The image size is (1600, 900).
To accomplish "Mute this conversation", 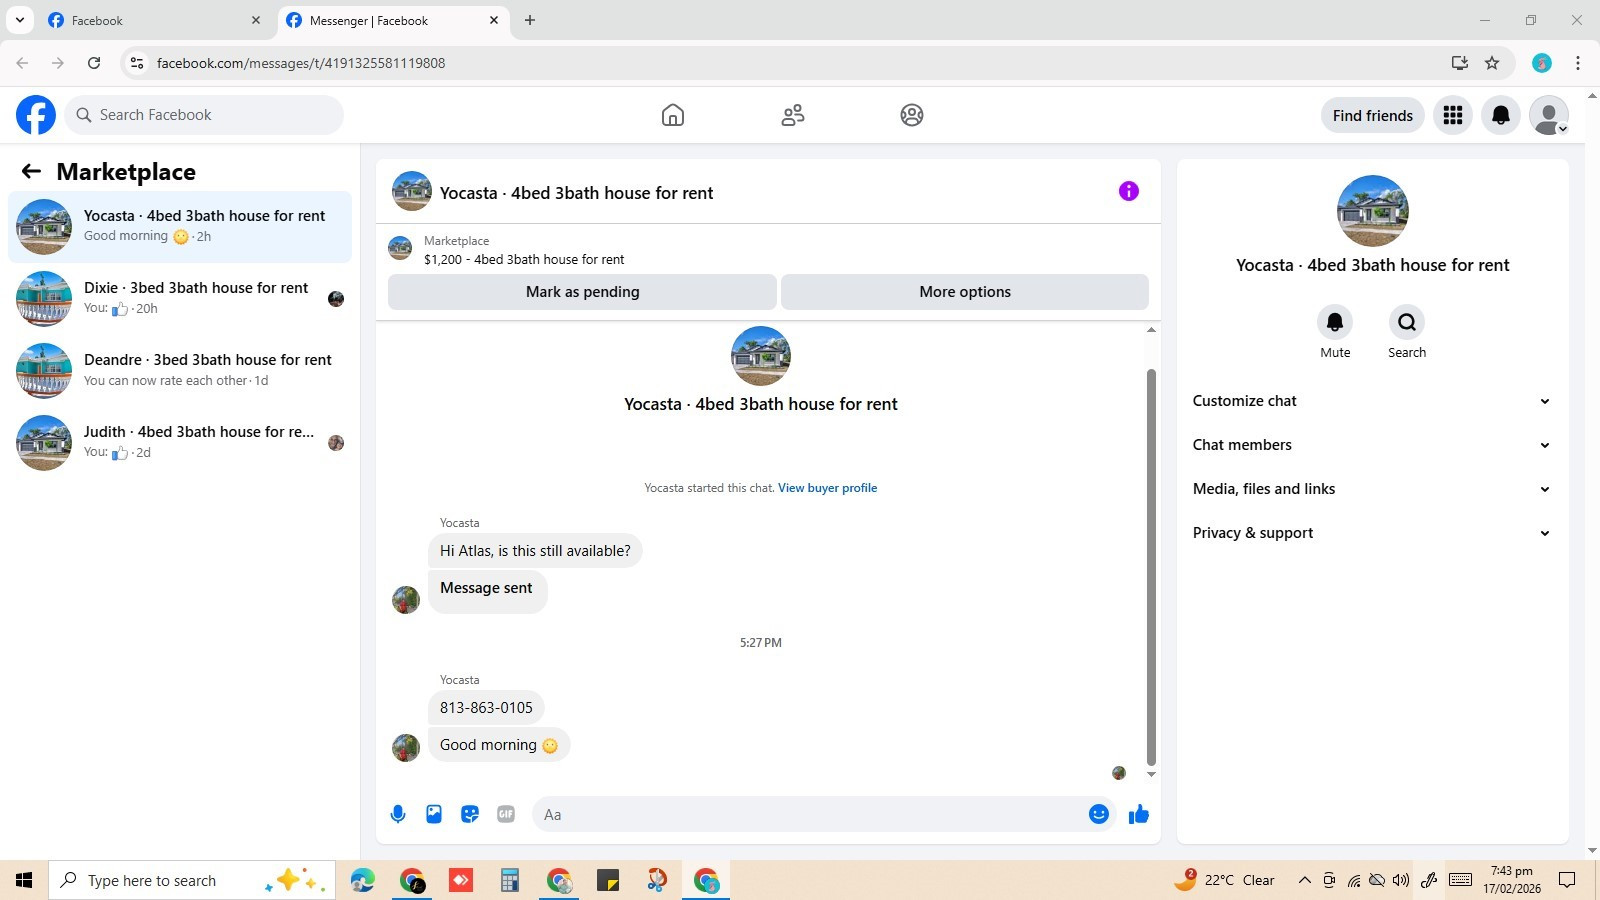I will pyautogui.click(x=1335, y=322).
